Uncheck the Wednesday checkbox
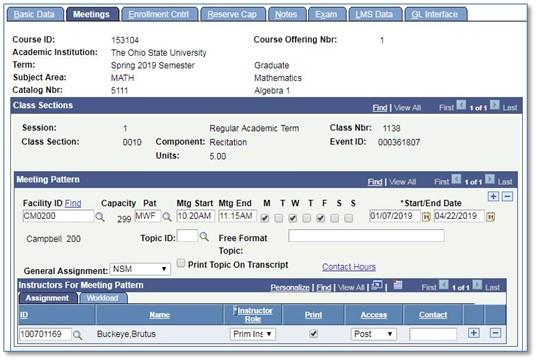This screenshot has height=360, width=536. tap(293, 218)
